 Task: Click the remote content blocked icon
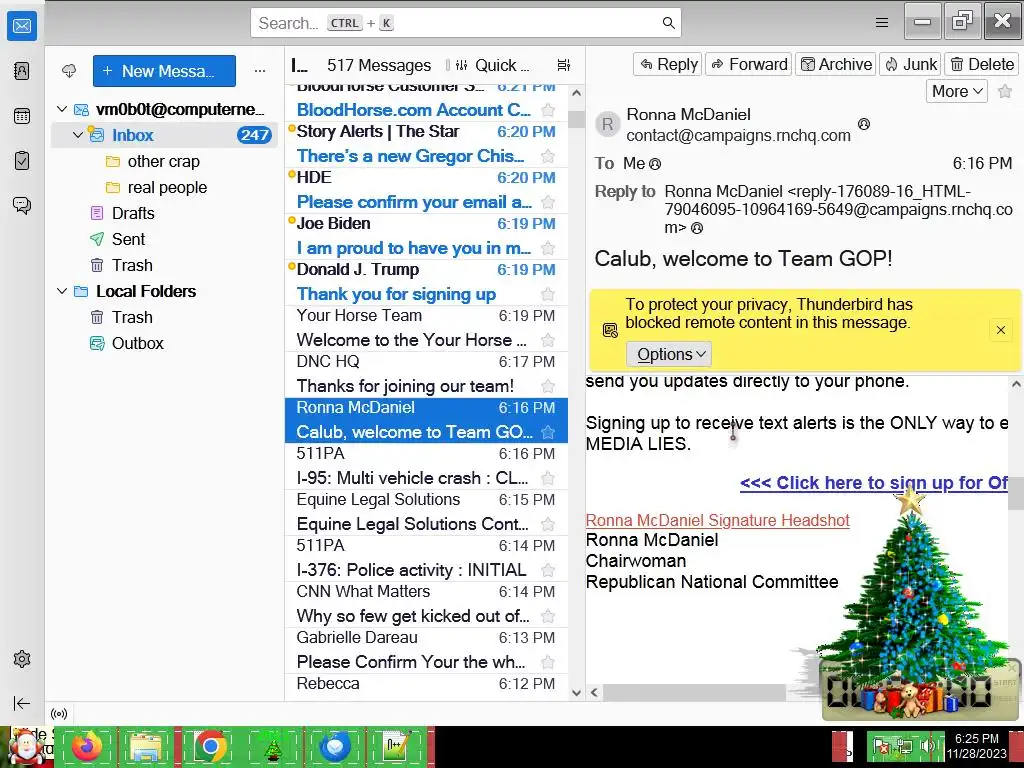click(610, 330)
